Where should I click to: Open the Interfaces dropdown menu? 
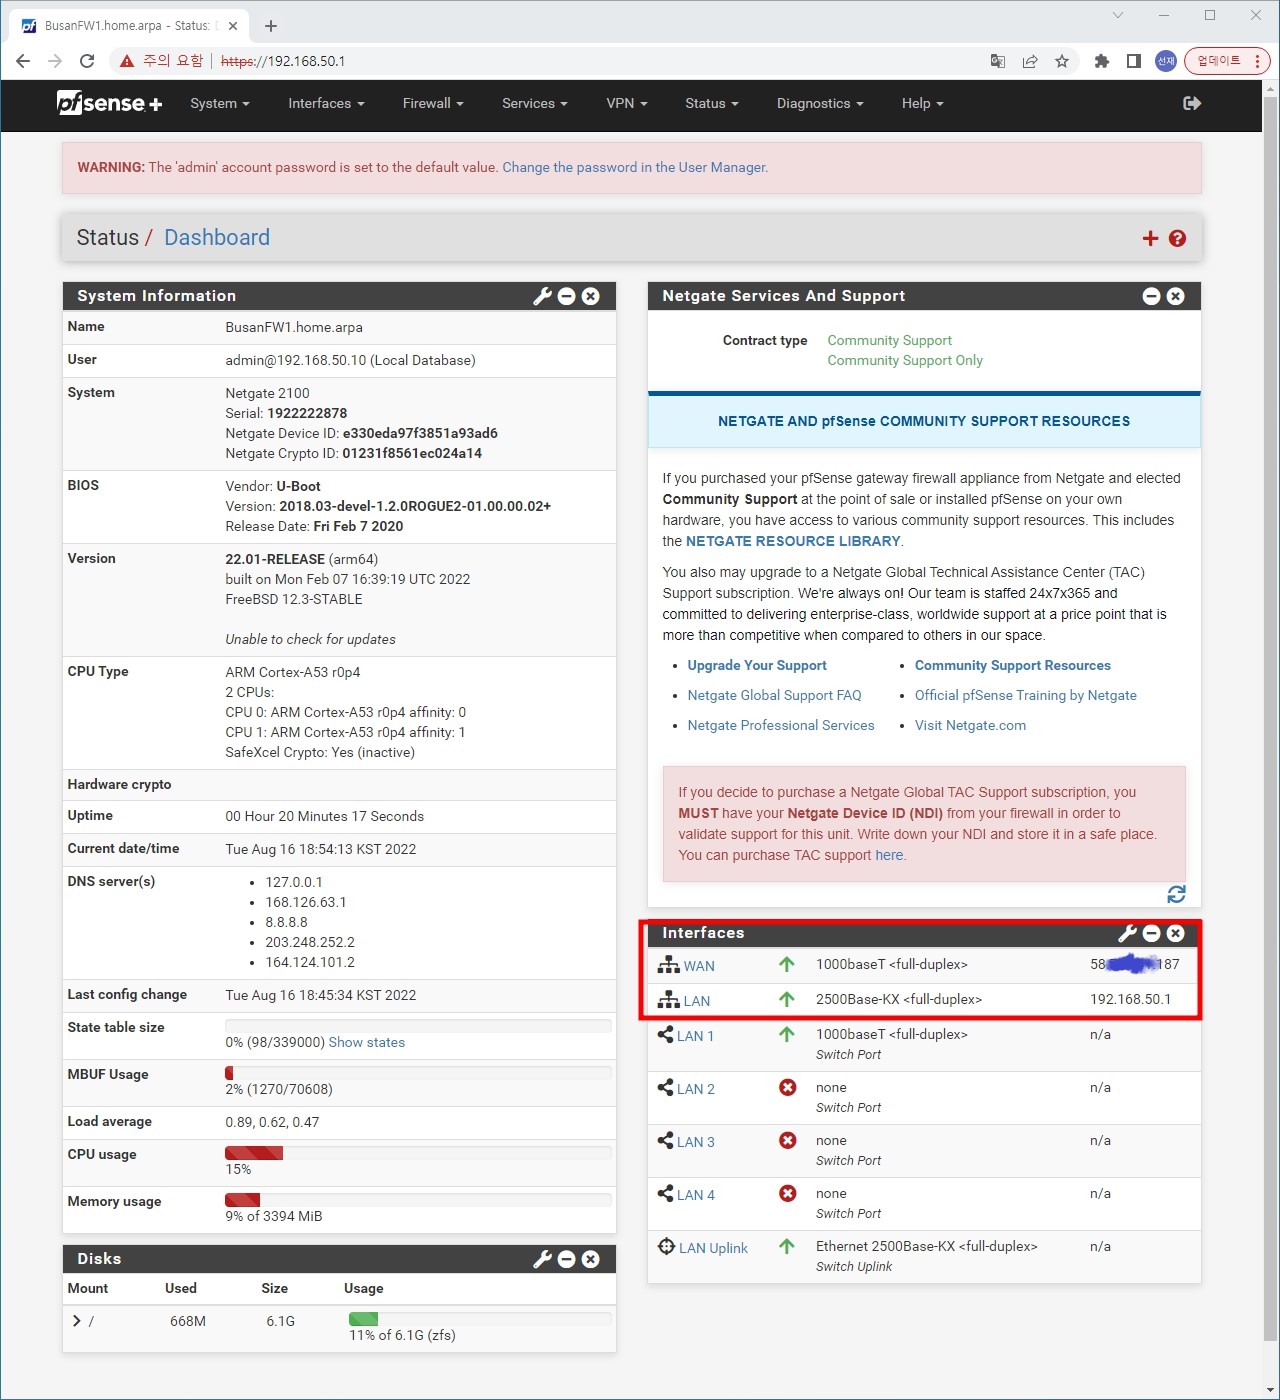(326, 103)
